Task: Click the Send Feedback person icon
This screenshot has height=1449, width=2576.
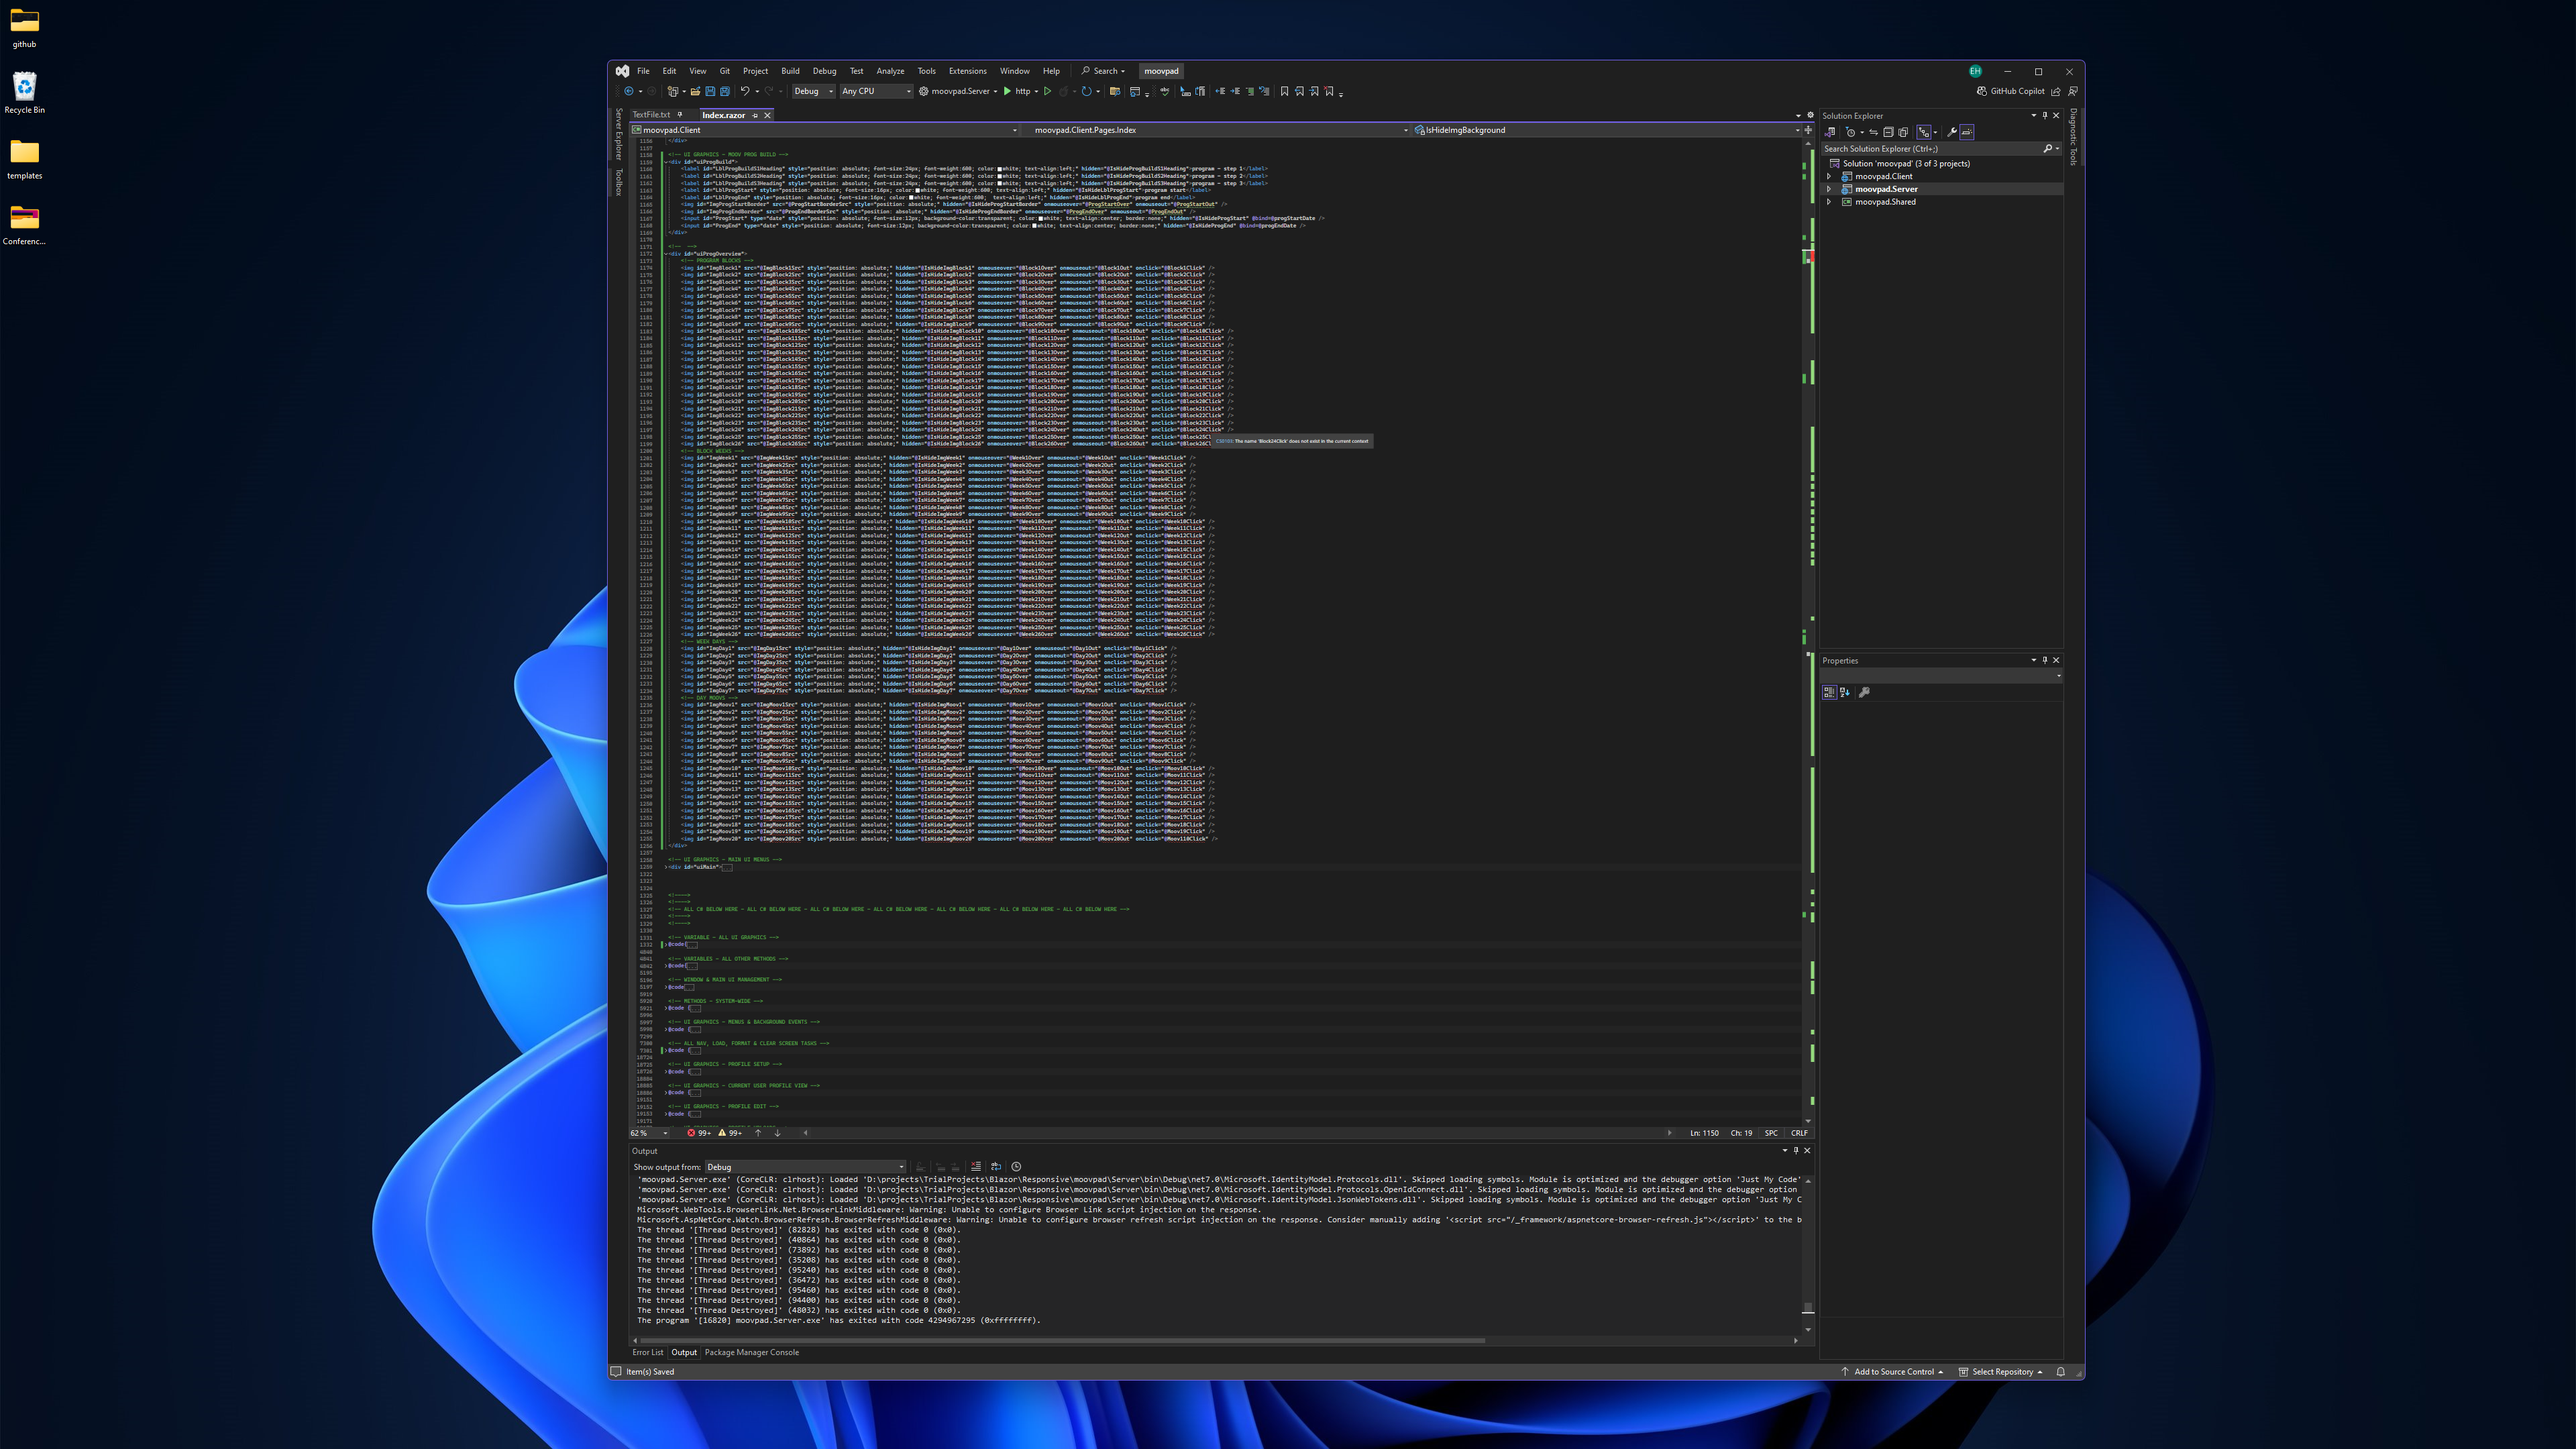Action: pyautogui.click(x=2074, y=91)
